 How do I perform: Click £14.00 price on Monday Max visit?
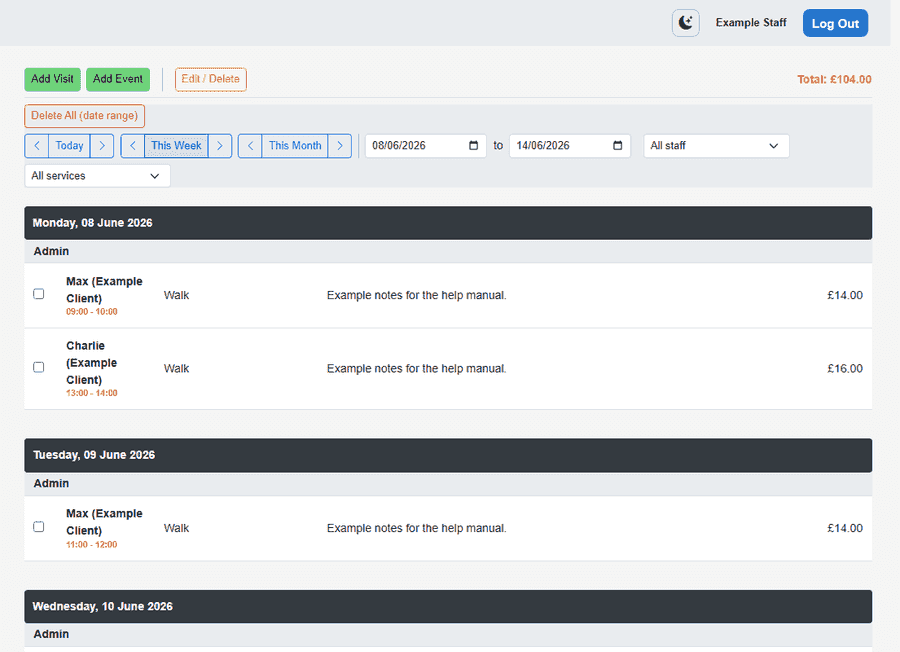click(x=844, y=295)
